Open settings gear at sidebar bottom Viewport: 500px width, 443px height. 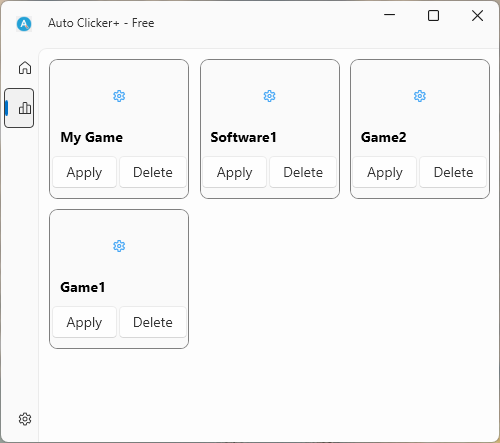click(x=25, y=419)
